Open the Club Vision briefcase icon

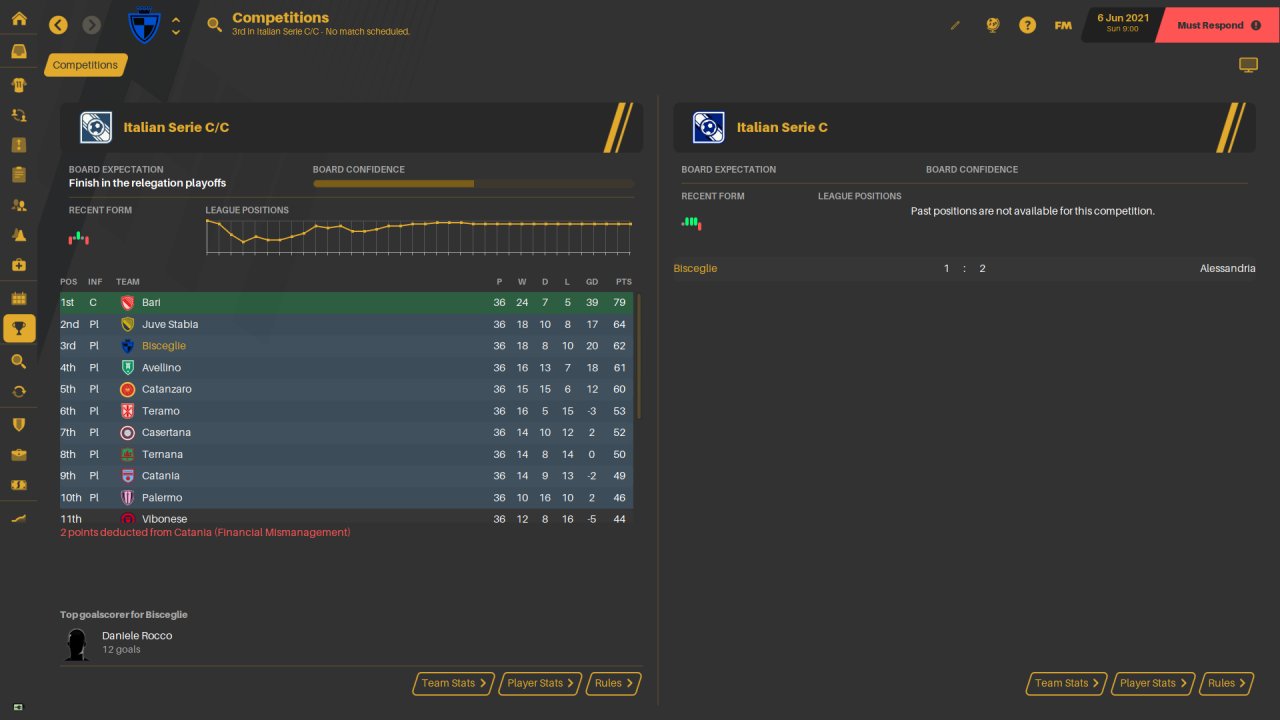pos(18,455)
